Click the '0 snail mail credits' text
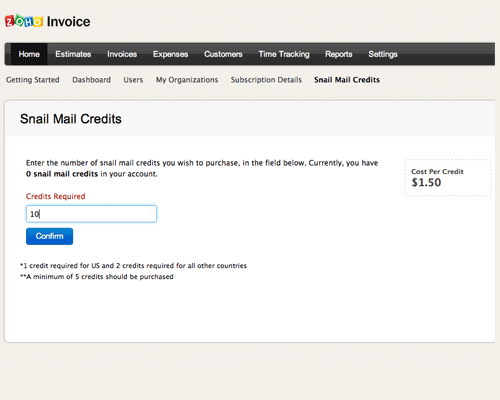 [x=62, y=174]
